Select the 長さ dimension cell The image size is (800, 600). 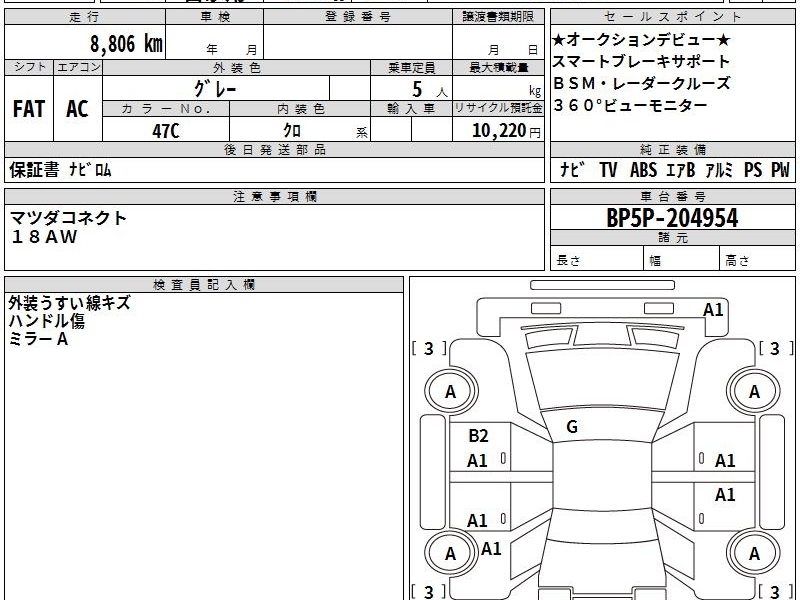597,260
